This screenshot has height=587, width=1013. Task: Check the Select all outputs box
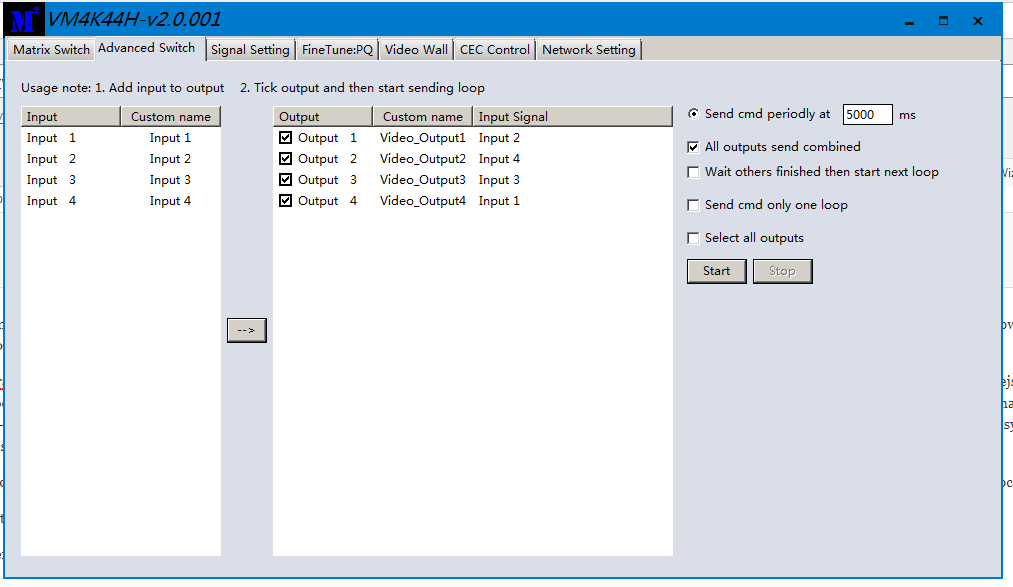[693, 238]
